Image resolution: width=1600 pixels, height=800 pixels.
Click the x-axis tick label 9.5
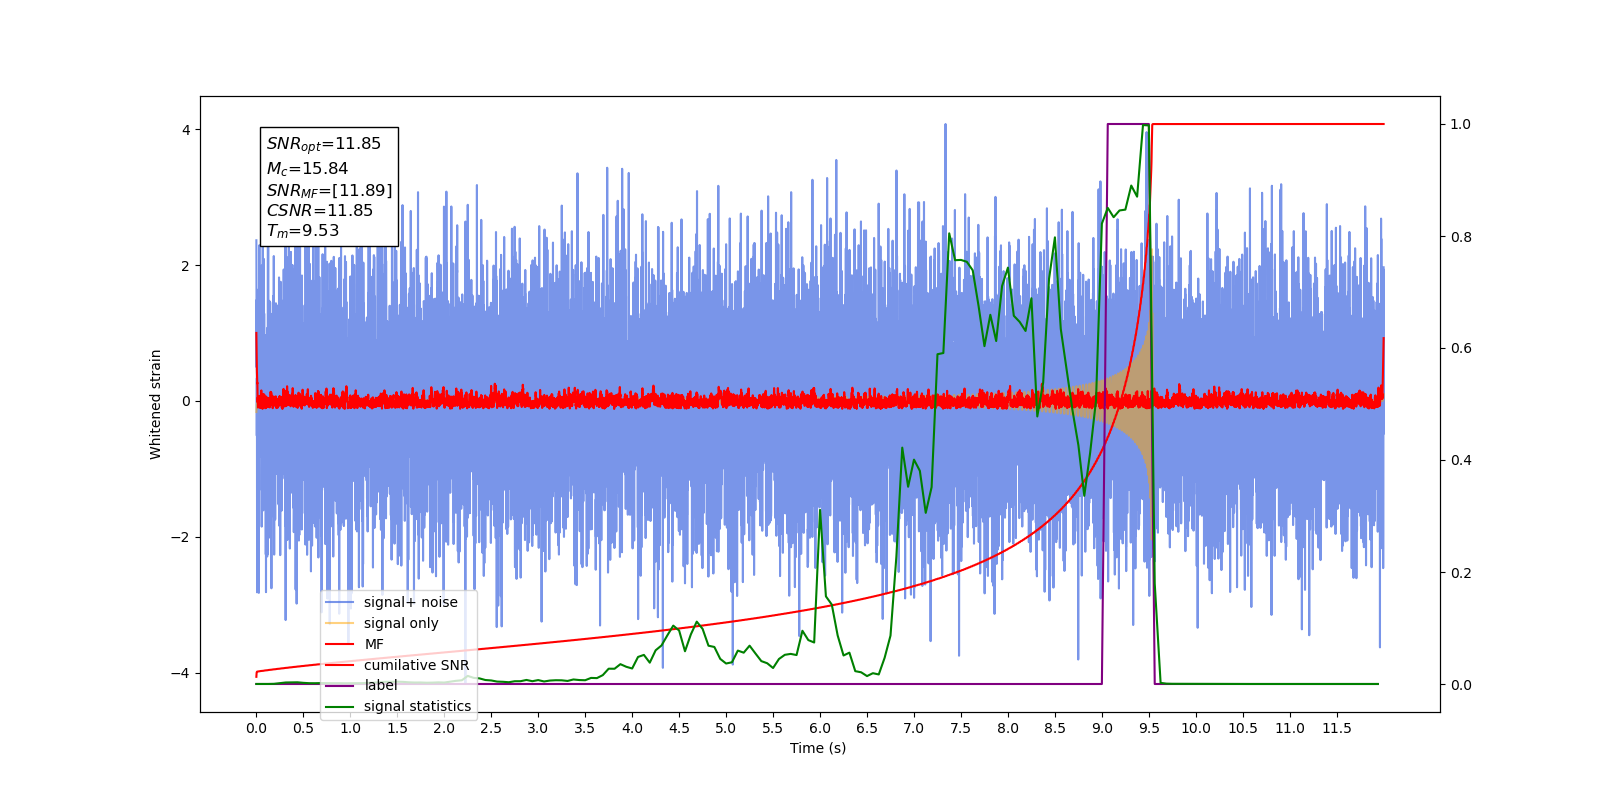pyautogui.click(x=1149, y=728)
